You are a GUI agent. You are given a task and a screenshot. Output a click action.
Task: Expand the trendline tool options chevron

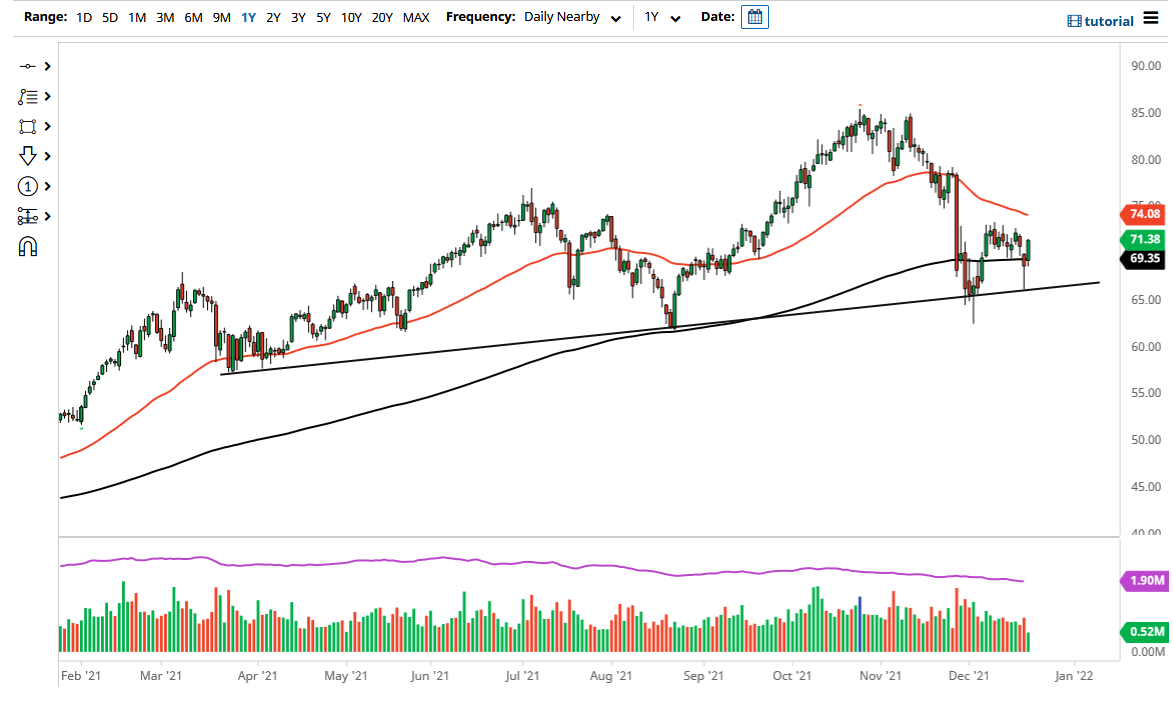coord(45,66)
